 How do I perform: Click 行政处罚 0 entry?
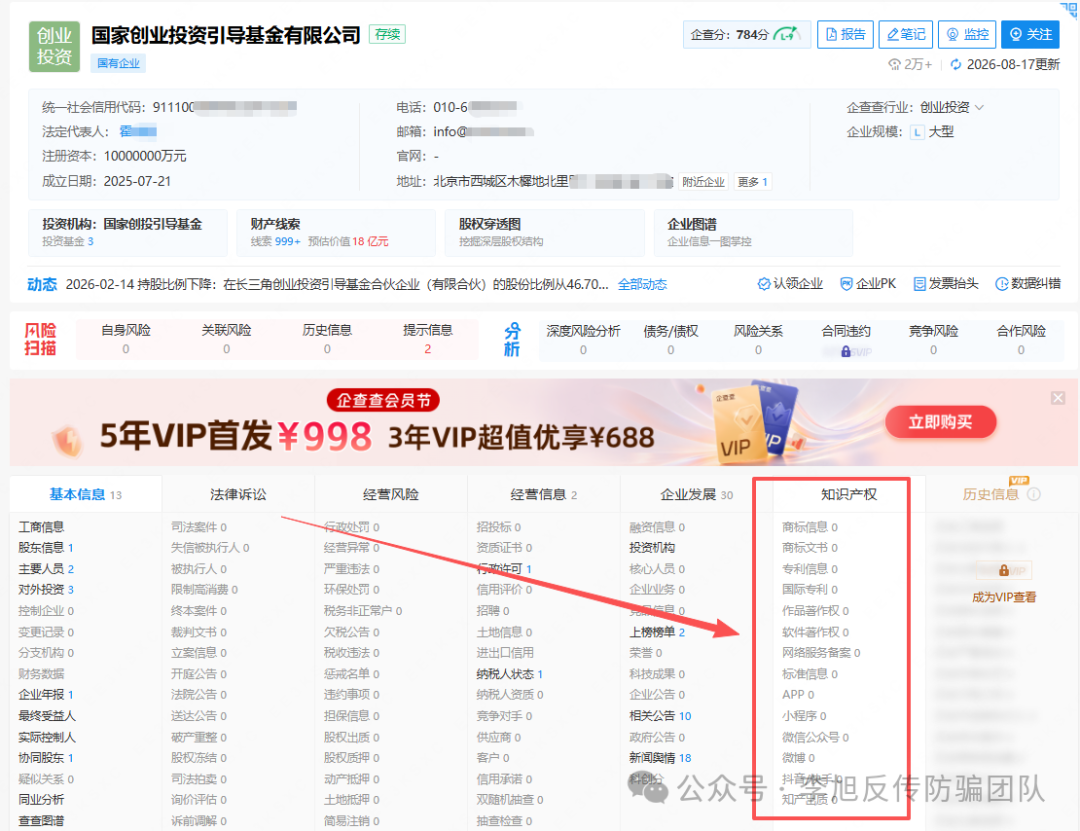click(351, 527)
